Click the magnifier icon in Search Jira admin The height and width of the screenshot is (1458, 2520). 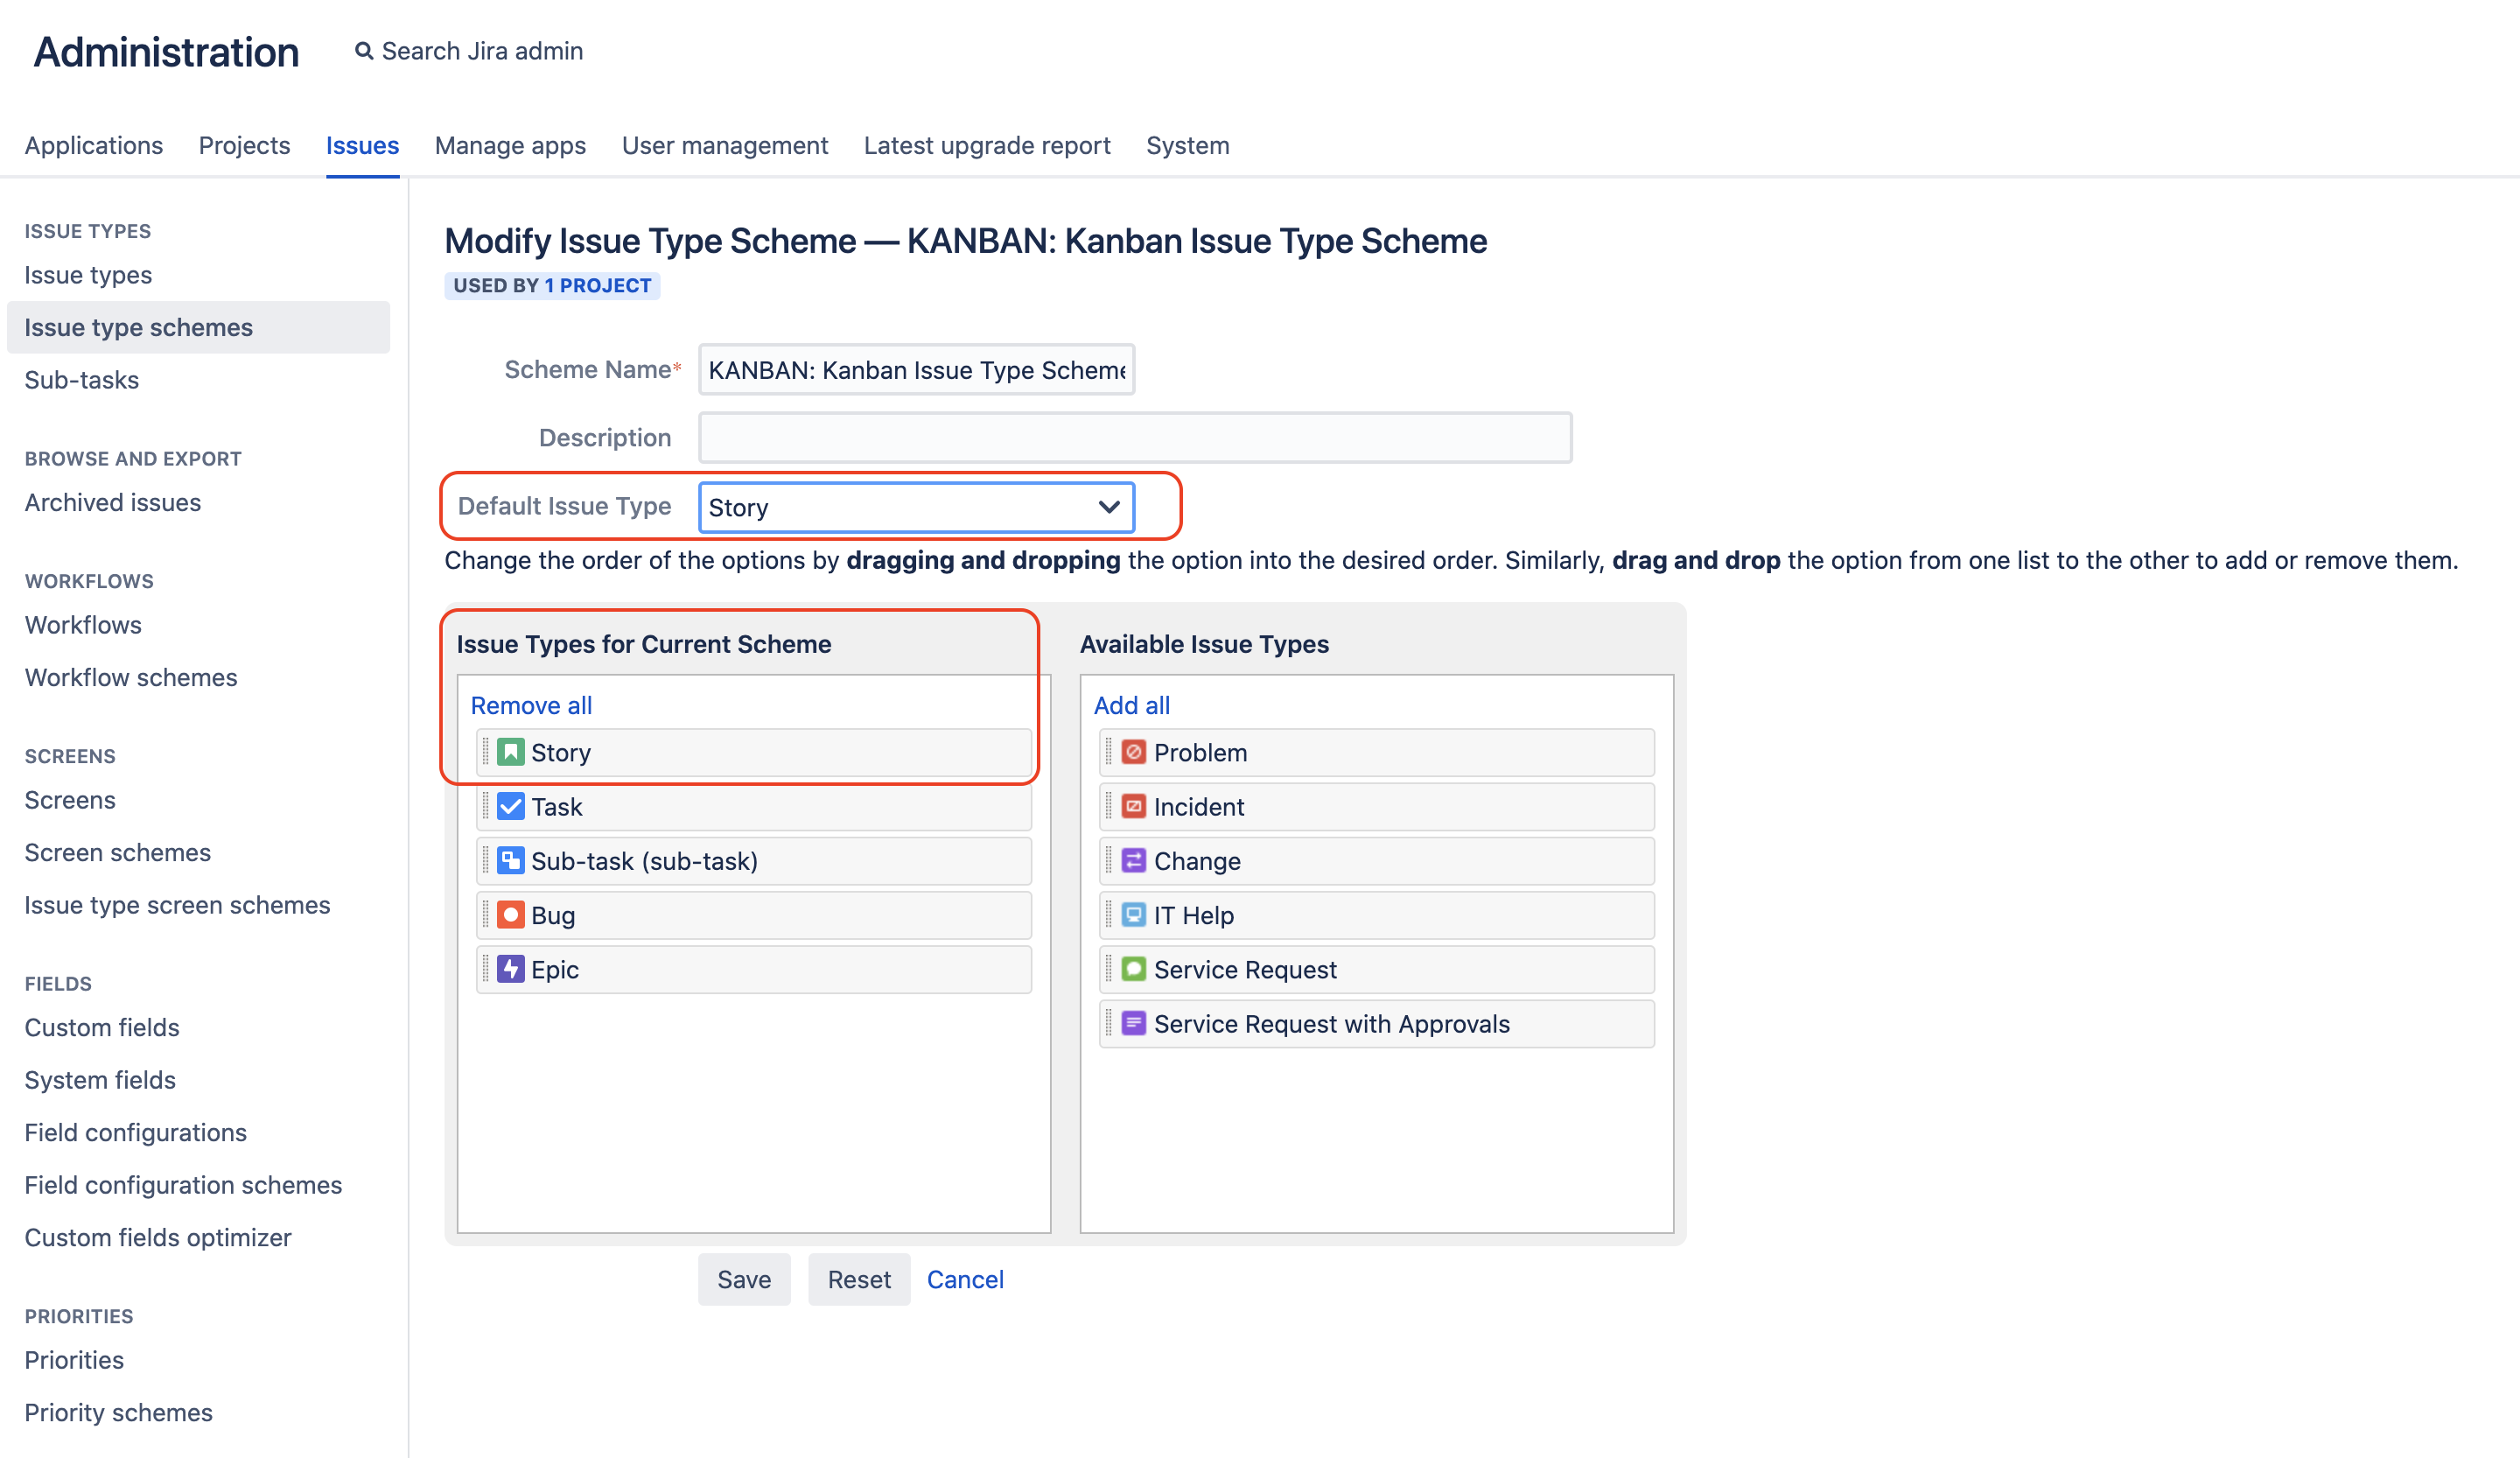(x=364, y=51)
